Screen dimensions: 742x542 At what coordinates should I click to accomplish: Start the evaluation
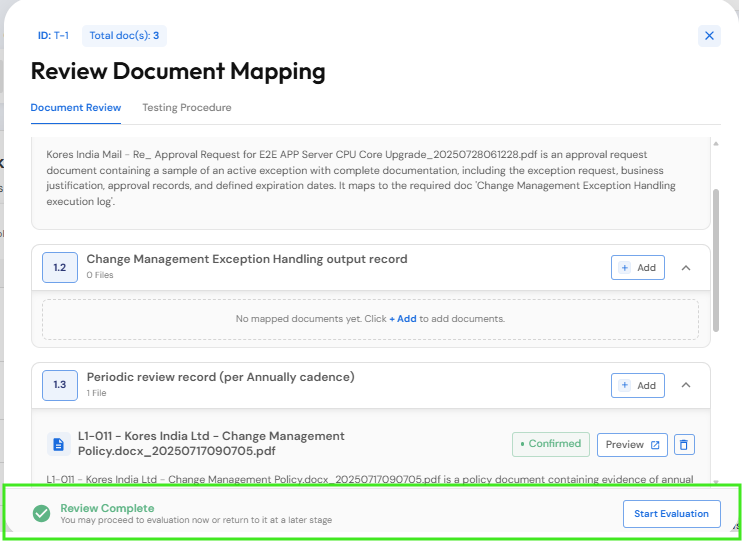(671, 514)
